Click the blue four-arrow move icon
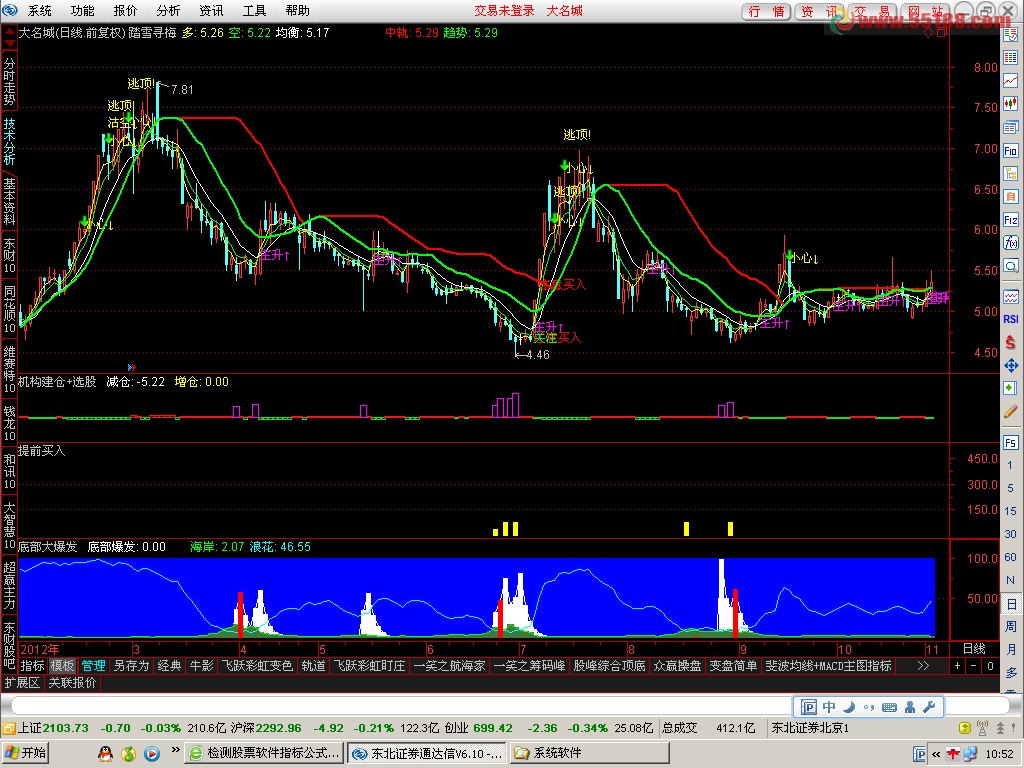The height and width of the screenshot is (768, 1024). (1010, 365)
